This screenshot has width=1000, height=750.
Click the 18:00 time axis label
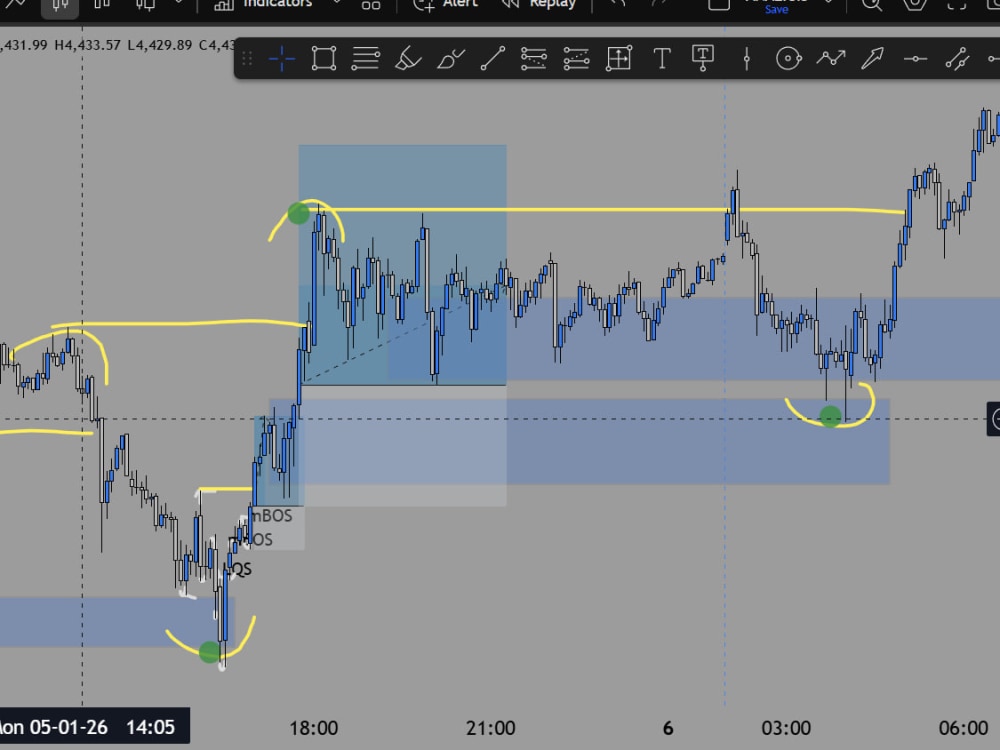(x=313, y=728)
